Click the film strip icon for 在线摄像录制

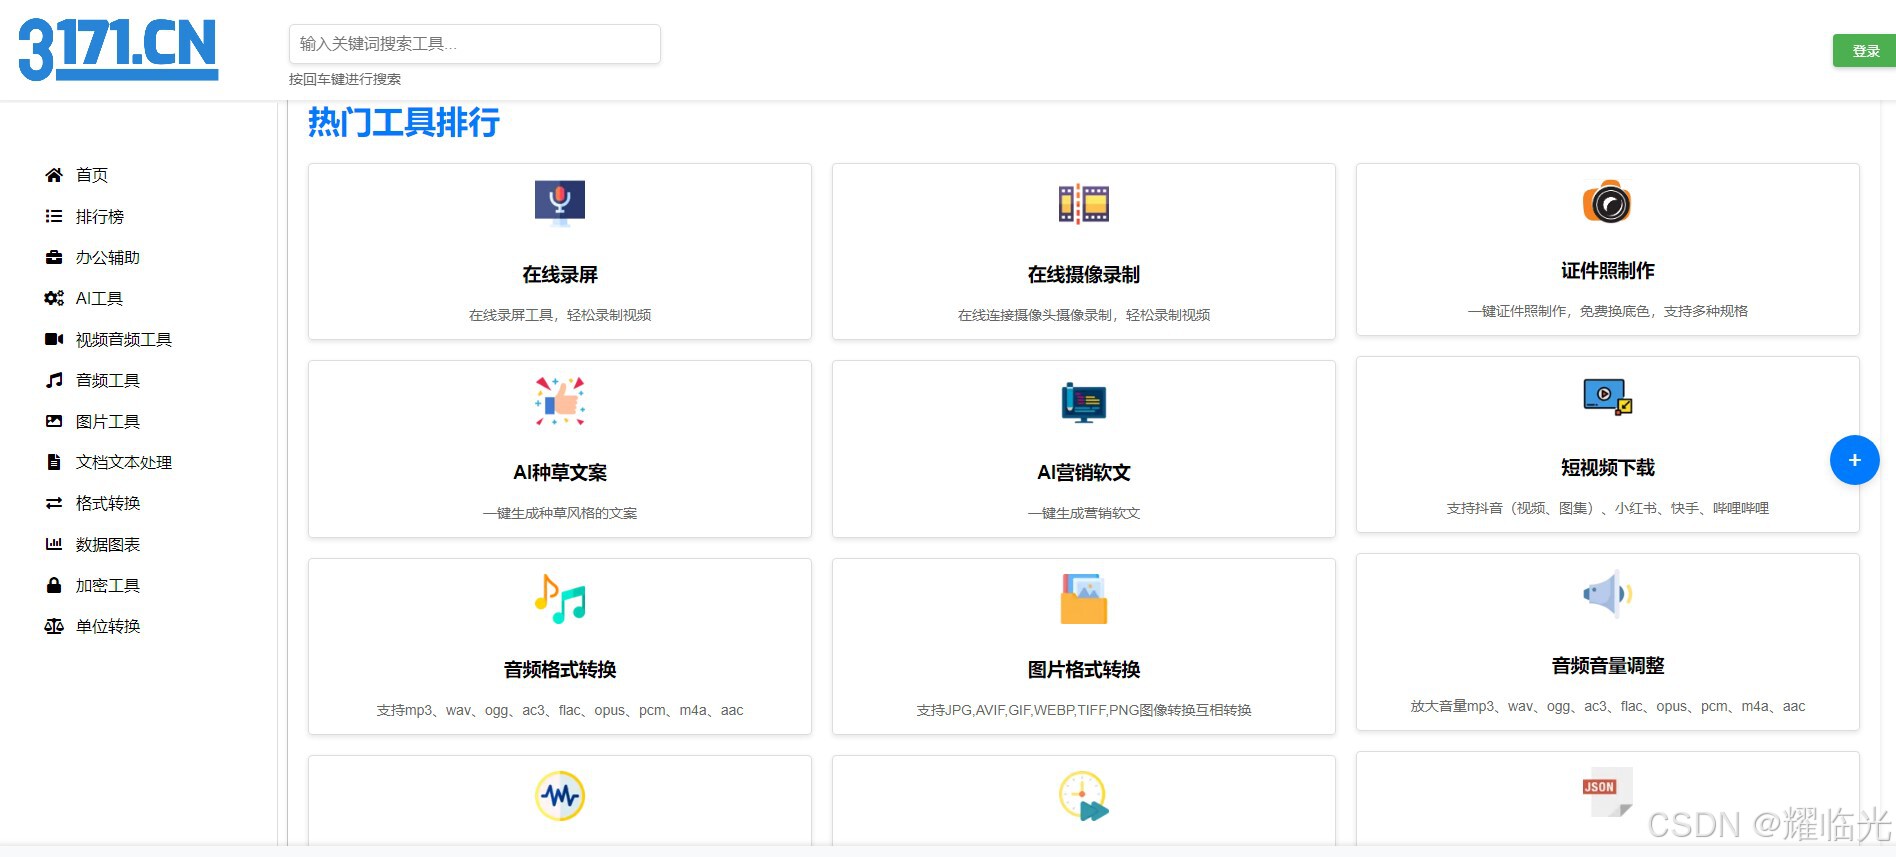click(1084, 203)
